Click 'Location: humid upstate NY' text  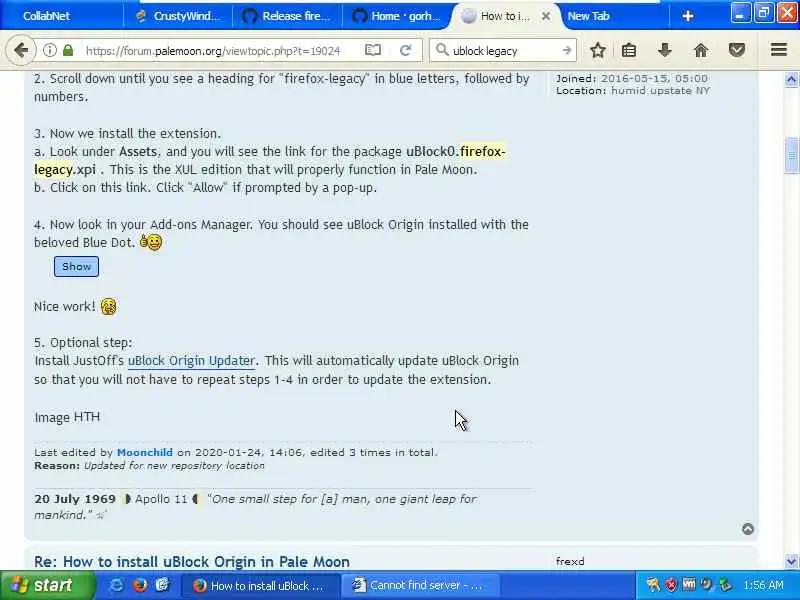pyautogui.click(x=633, y=91)
